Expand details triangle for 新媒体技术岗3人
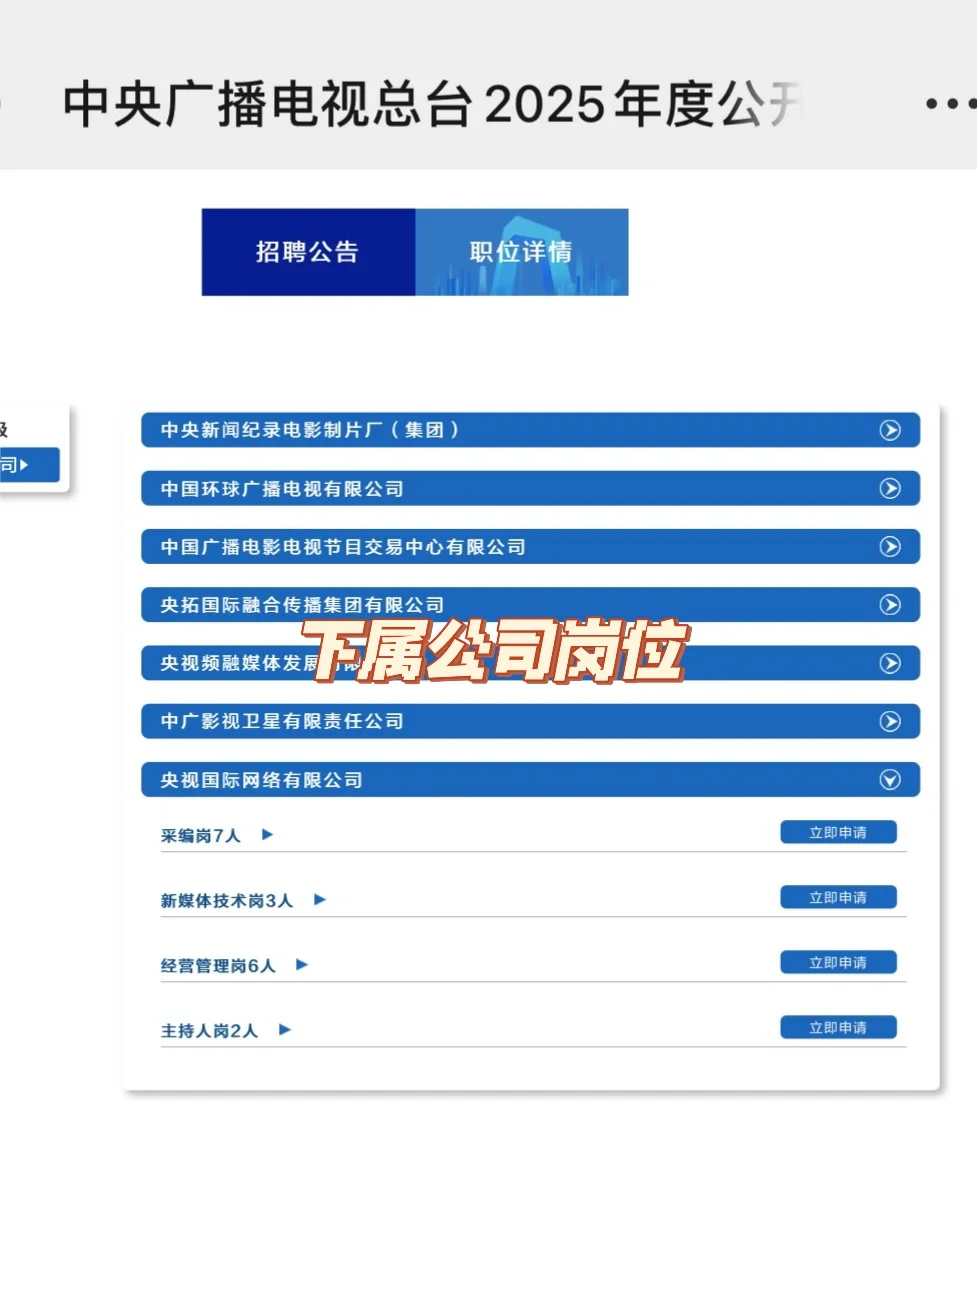Screen dimensions: 977x1302 tap(320, 899)
